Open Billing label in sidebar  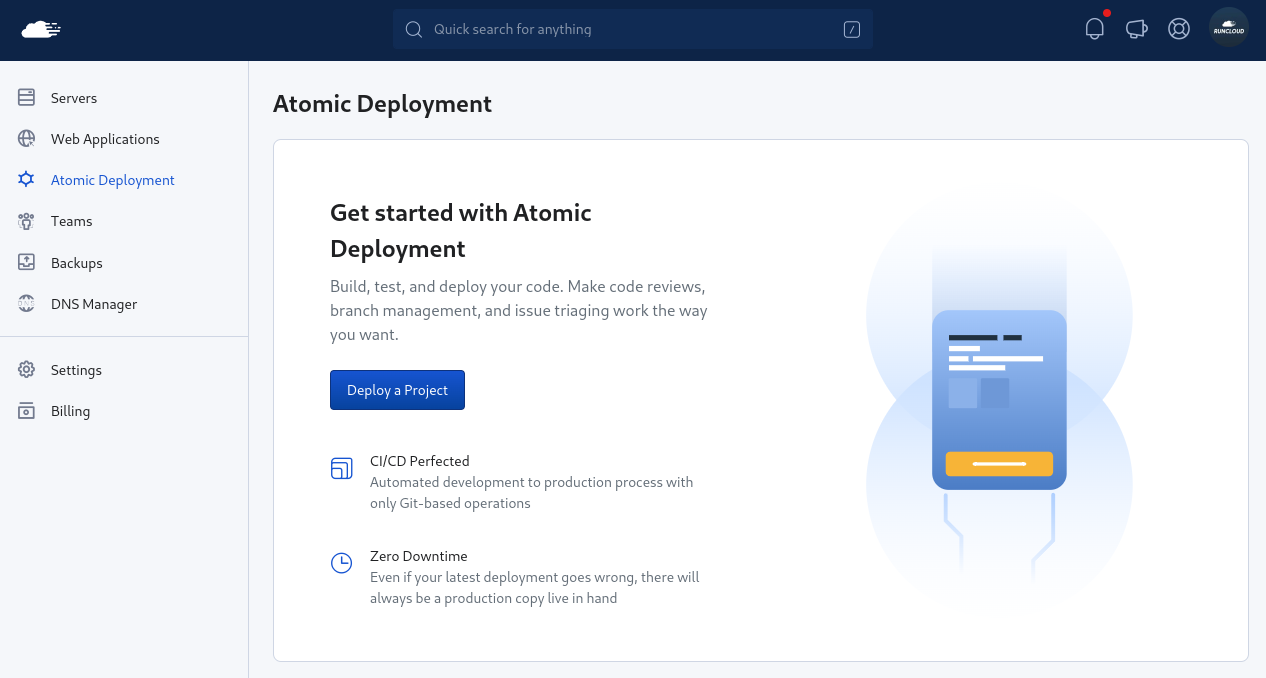(70, 411)
